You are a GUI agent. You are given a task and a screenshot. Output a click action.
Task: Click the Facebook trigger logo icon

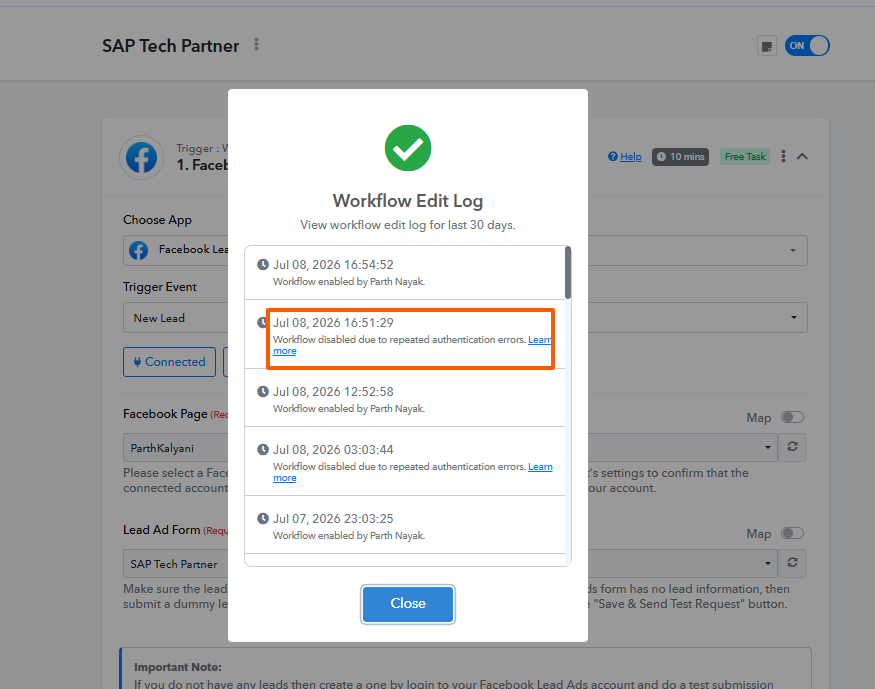click(x=141, y=157)
